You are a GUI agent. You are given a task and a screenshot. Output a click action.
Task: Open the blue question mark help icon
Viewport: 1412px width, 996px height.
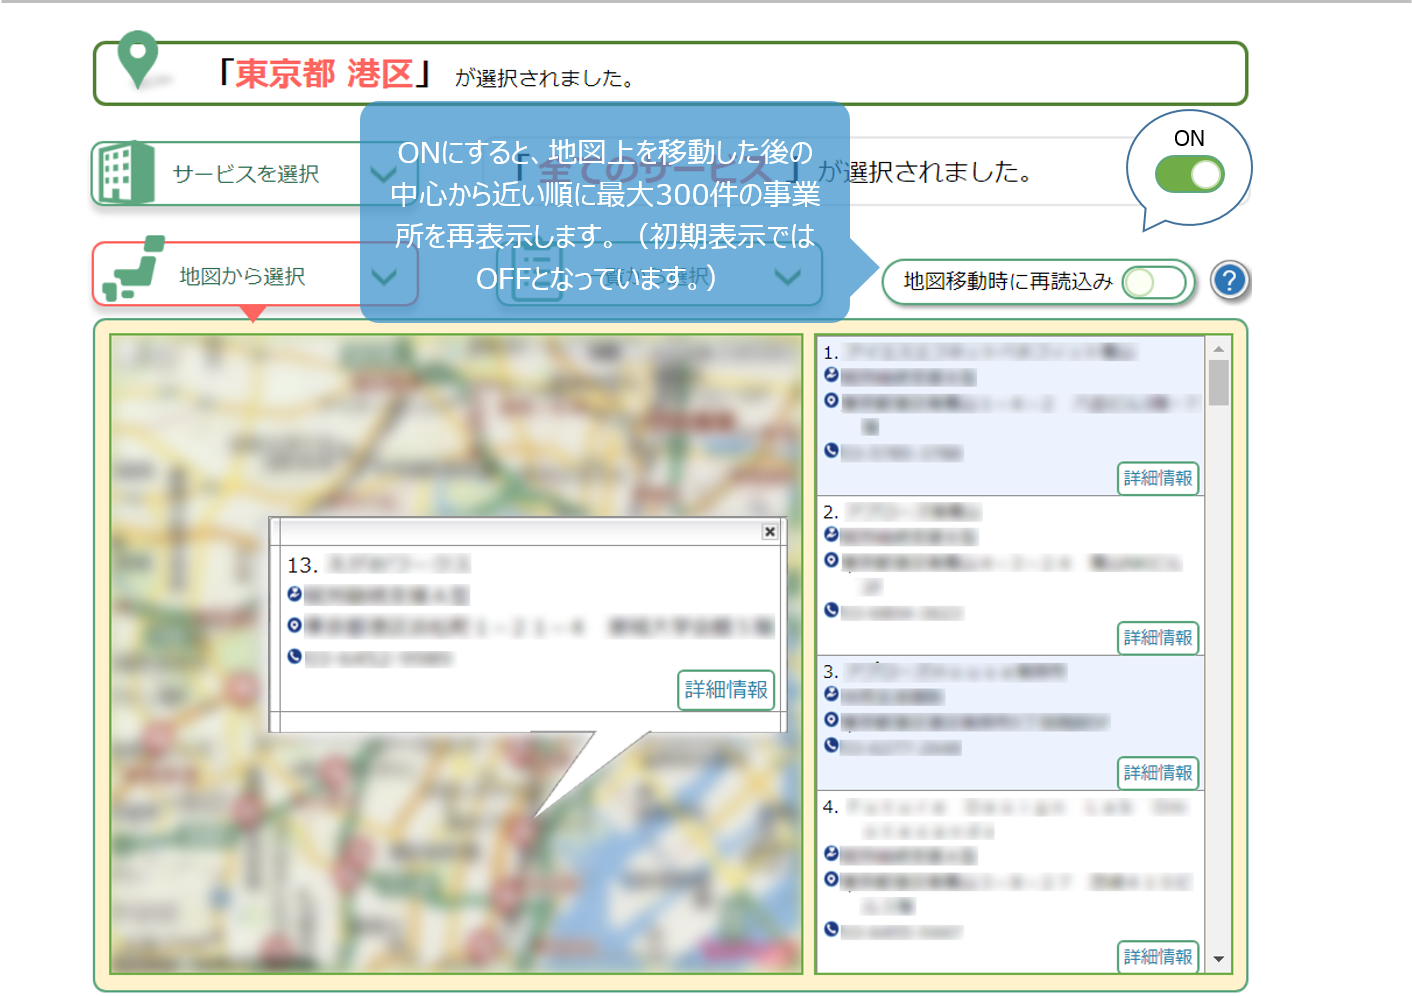tap(1230, 281)
